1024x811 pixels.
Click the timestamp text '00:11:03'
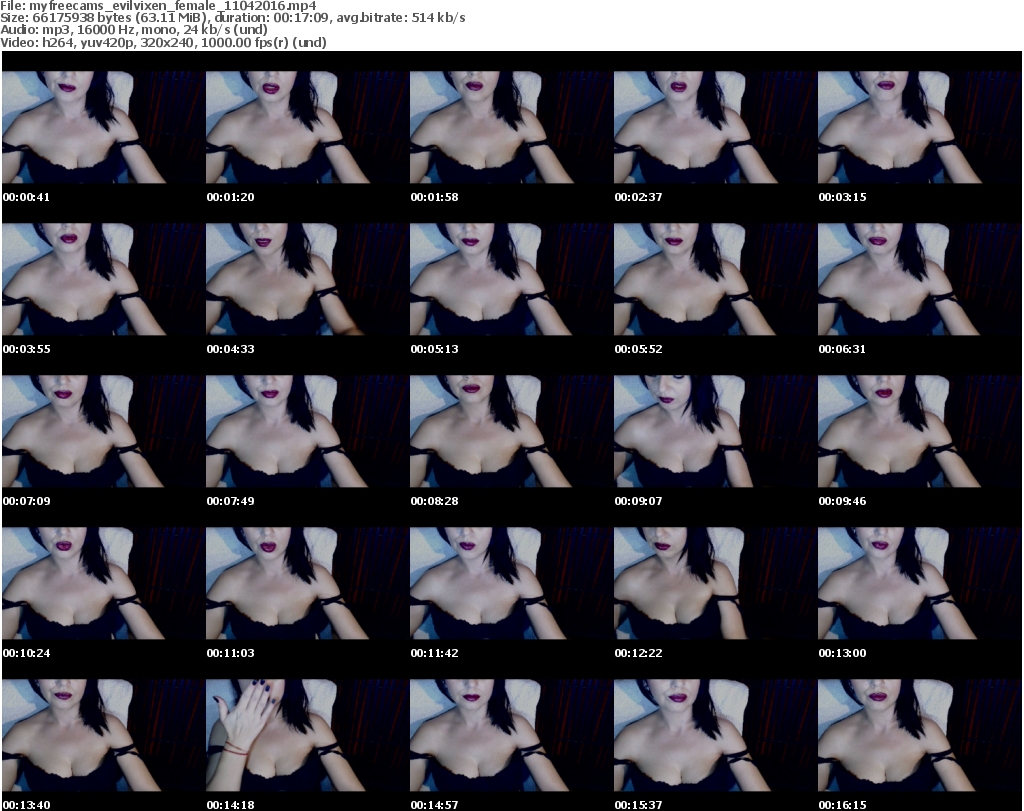(x=231, y=653)
